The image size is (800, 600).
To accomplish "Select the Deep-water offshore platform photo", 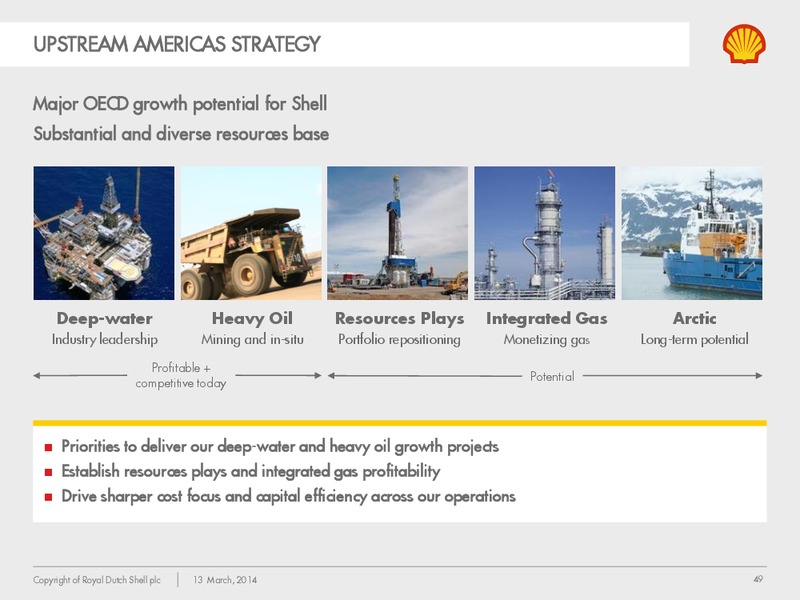I will coord(104,233).
